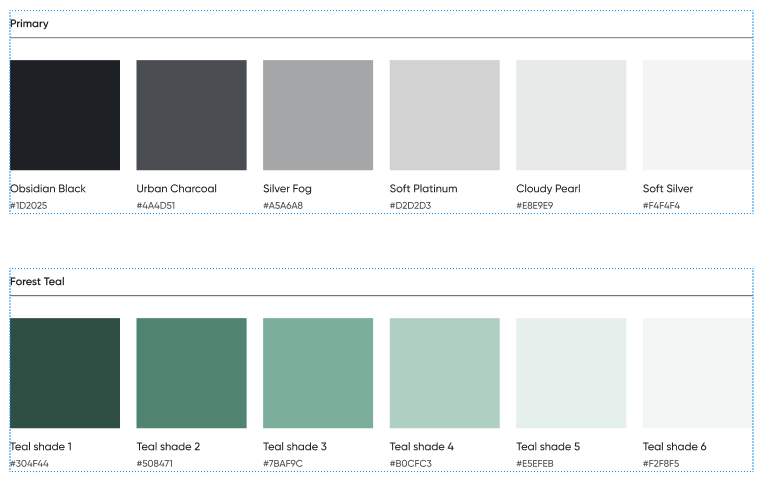Click the hex value #7BAF9C
The height and width of the screenshot is (490, 766).
(x=283, y=464)
